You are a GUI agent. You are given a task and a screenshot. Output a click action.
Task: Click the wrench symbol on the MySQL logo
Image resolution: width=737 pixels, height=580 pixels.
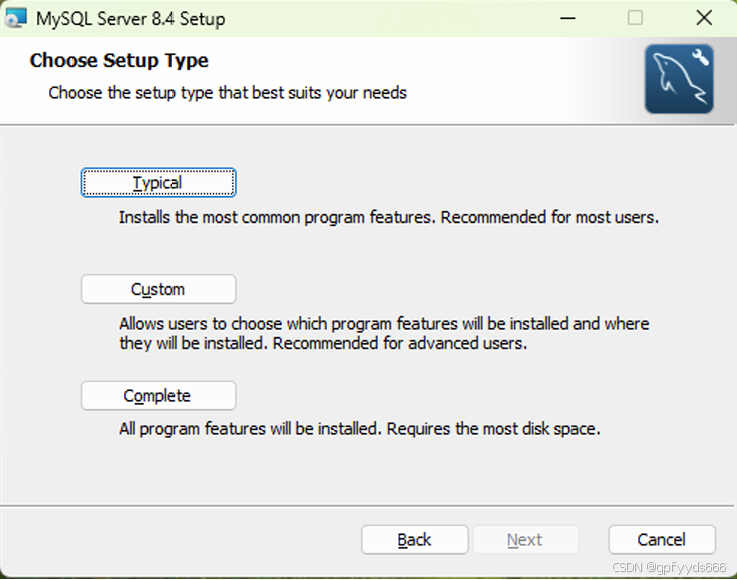700,57
